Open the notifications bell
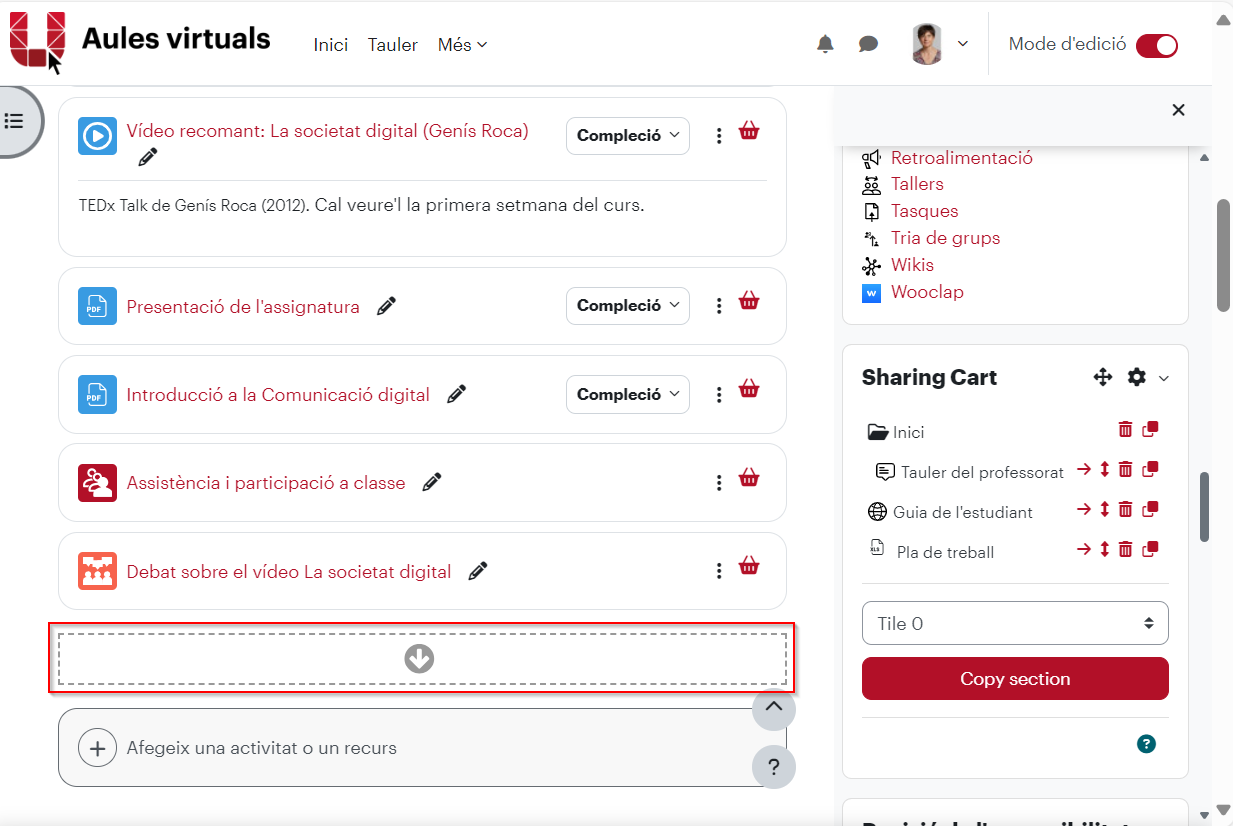Viewport: 1233px width, 826px height. pos(825,44)
